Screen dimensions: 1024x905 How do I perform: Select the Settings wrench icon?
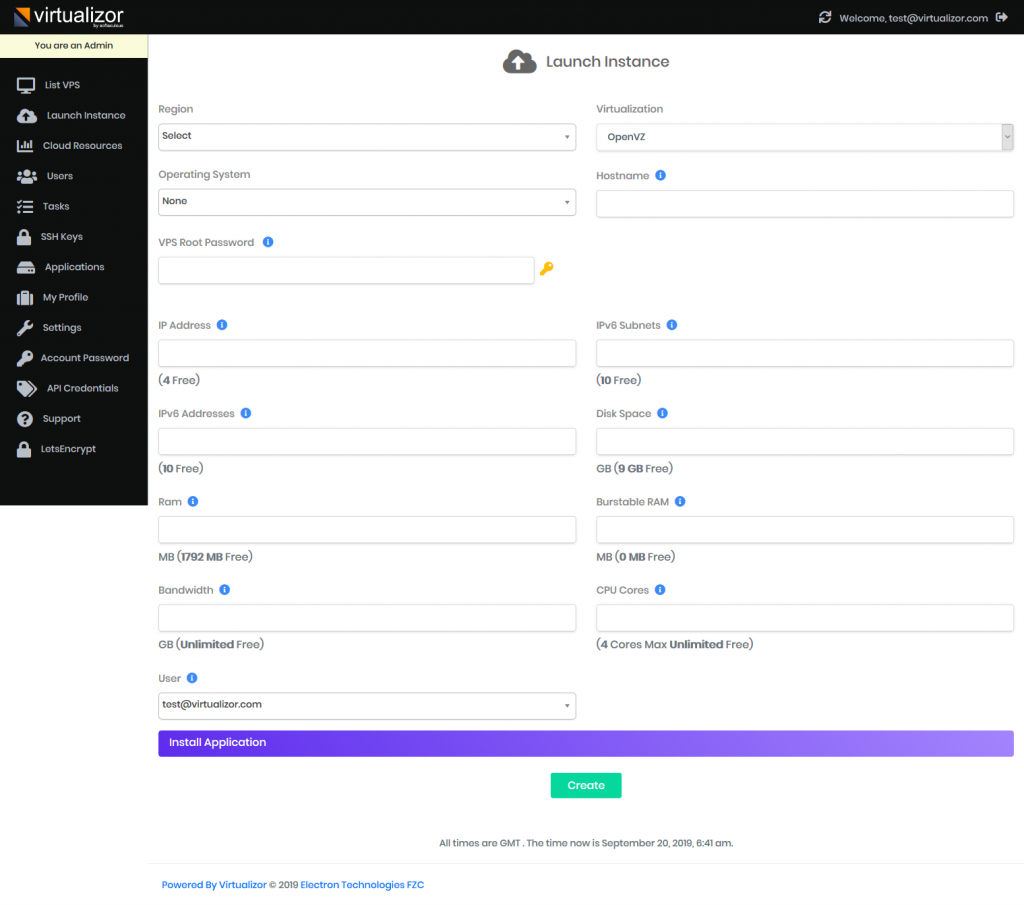coord(25,327)
